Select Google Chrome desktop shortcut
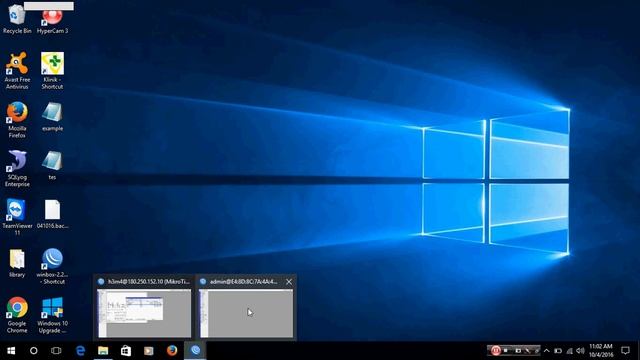This screenshot has width=640, height=360. 17,315
